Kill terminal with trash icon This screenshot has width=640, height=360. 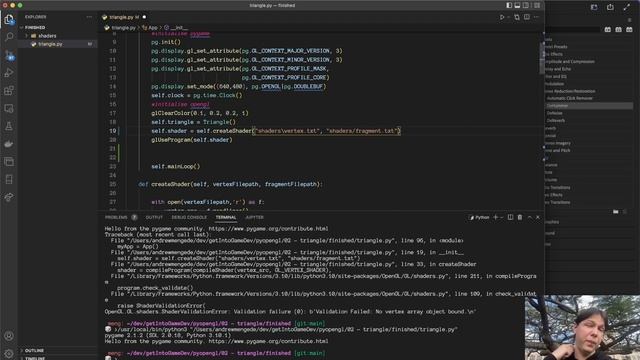(x=520, y=217)
